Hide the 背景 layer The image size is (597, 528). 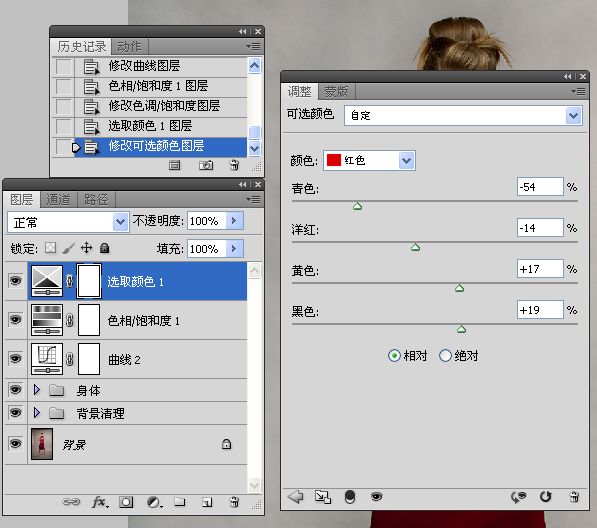[x=15, y=443]
